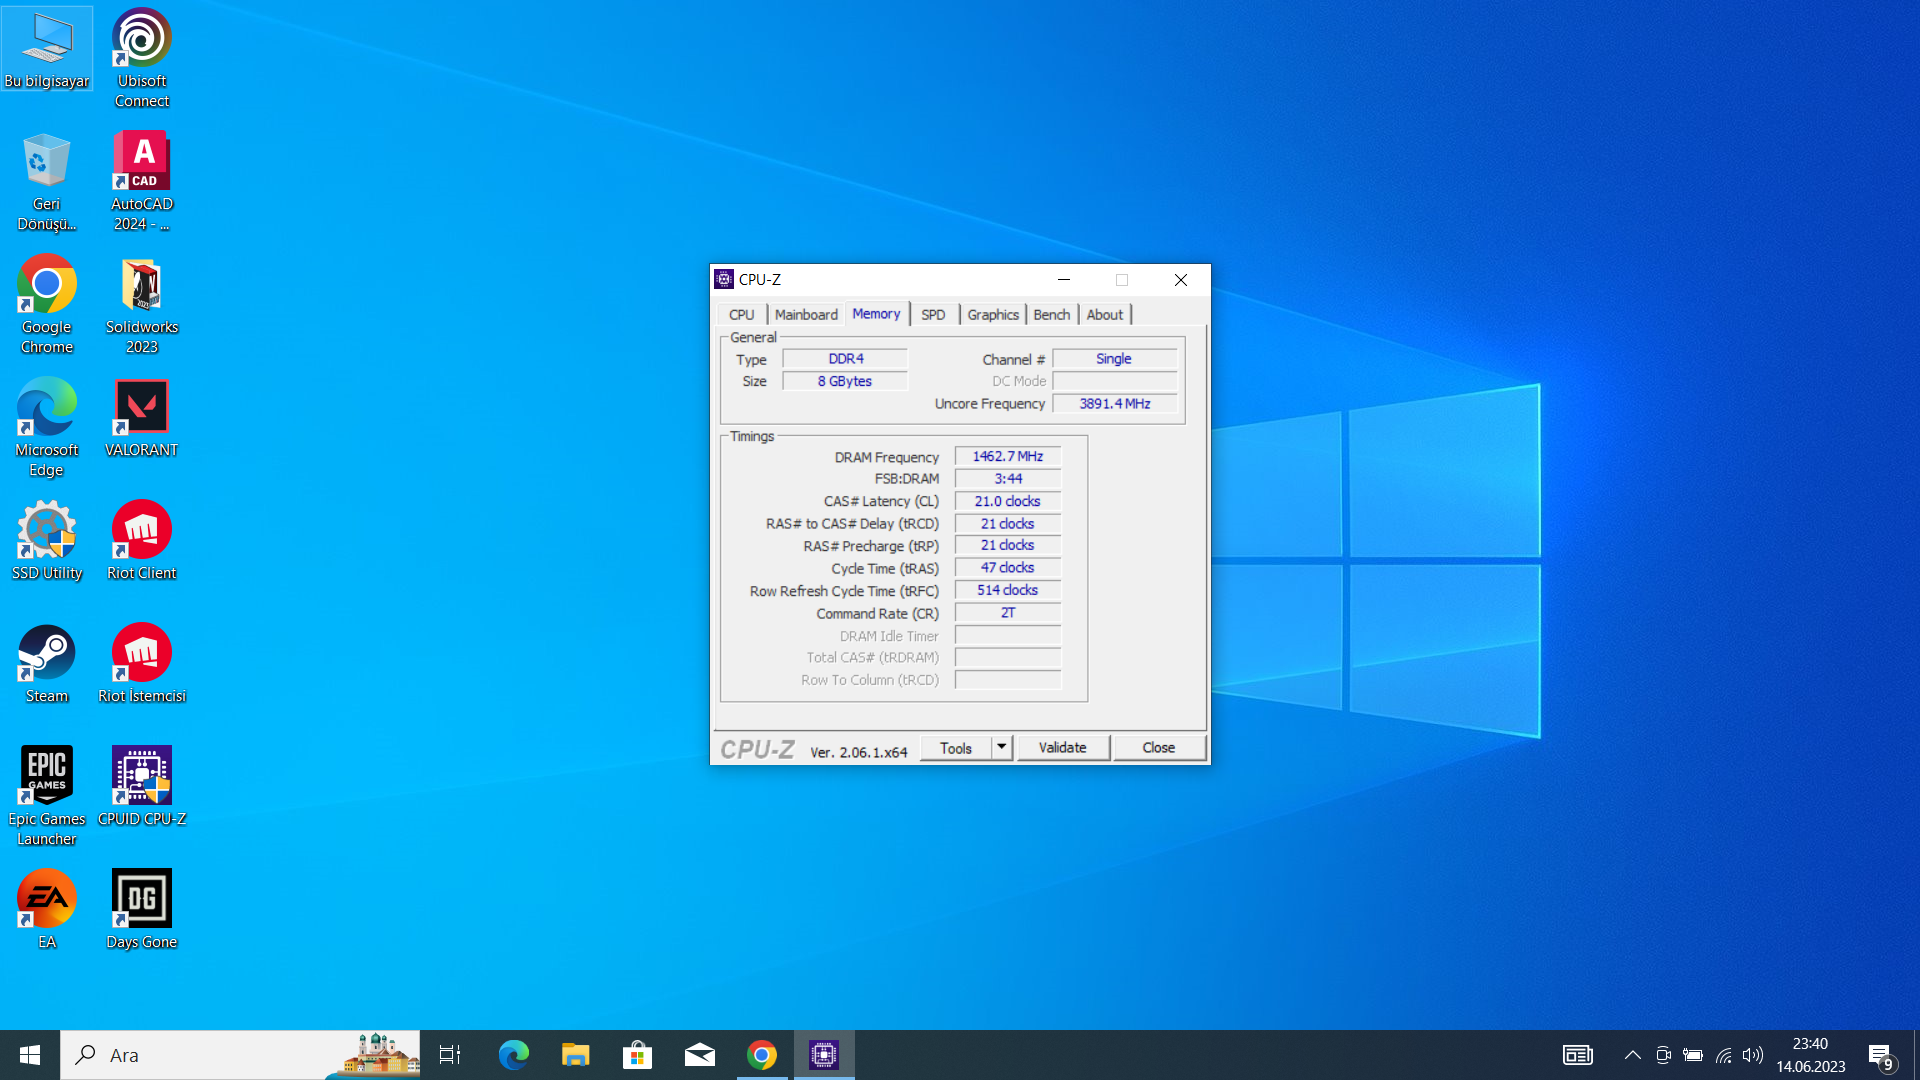Switch to the CPU tab
1920x1080 pixels.
pyautogui.click(x=741, y=313)
